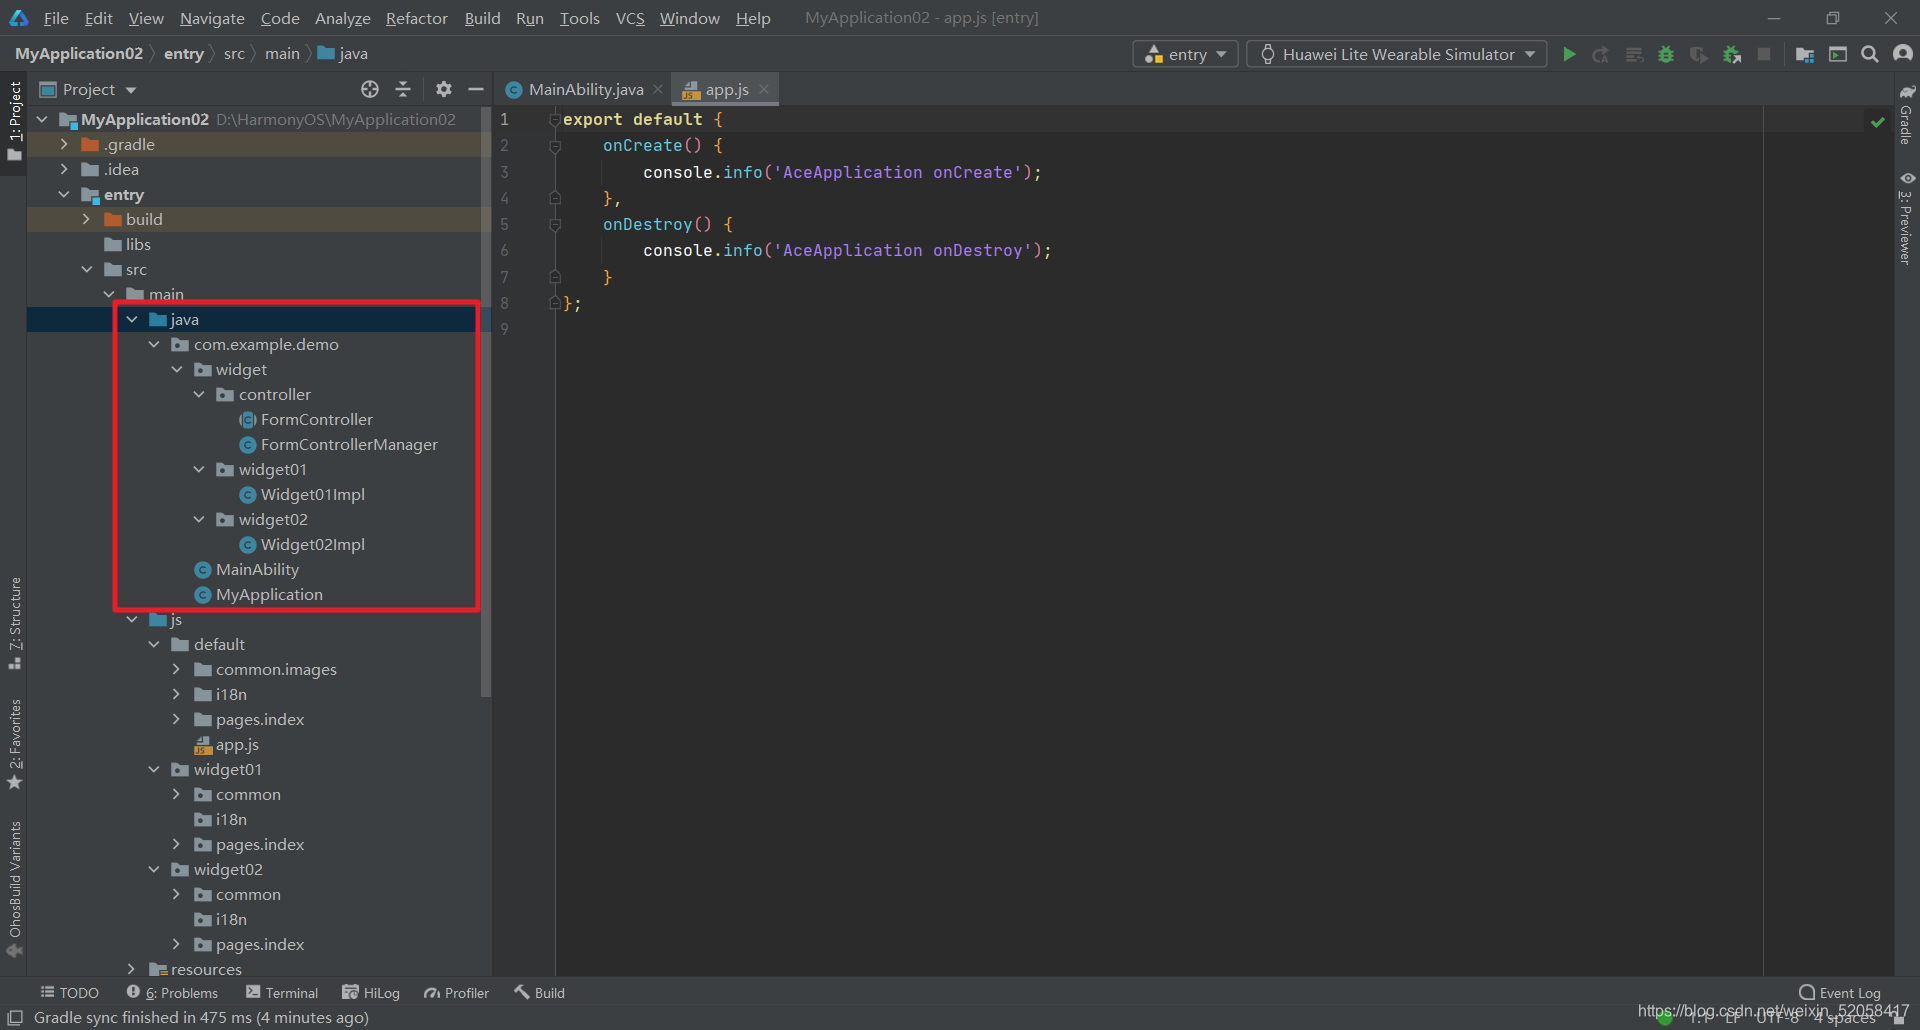Open Project panel settings gear

(x=444, y=89)
